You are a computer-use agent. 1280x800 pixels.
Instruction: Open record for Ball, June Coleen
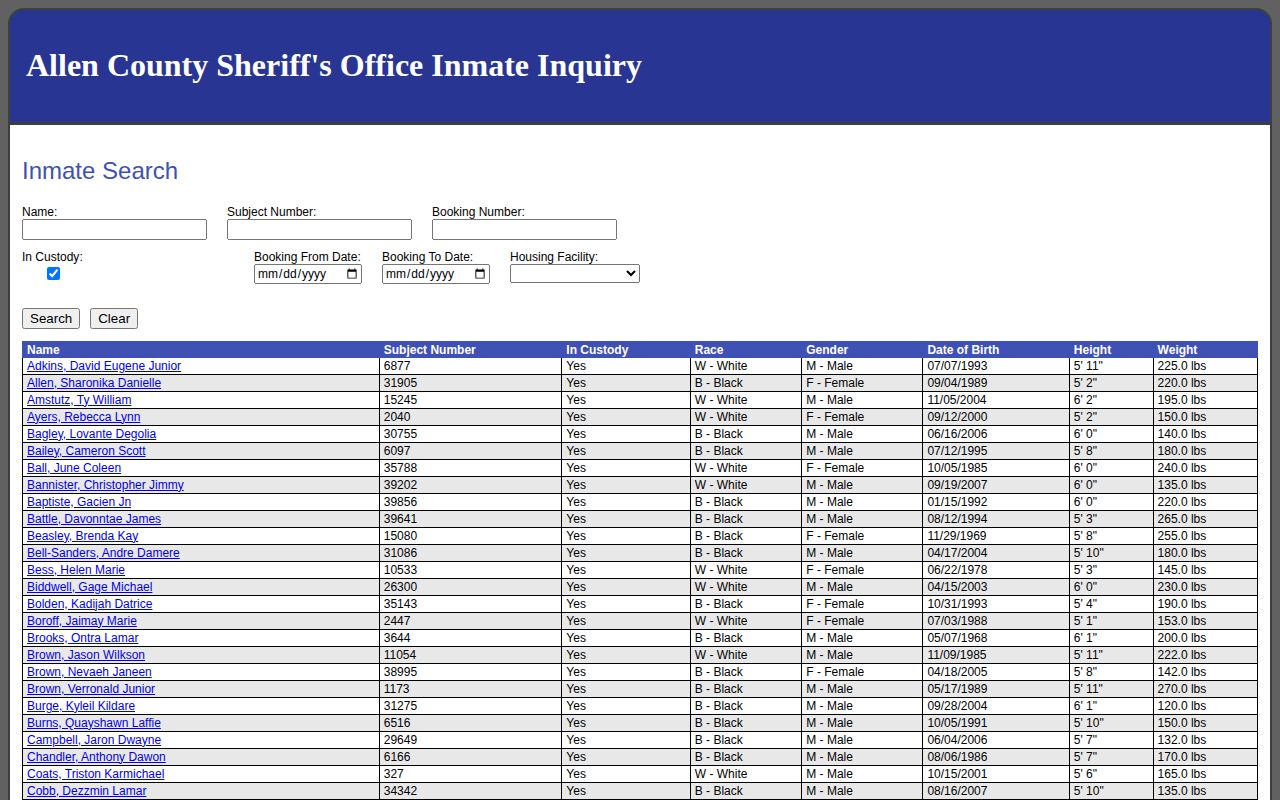(x=74, y=468)
